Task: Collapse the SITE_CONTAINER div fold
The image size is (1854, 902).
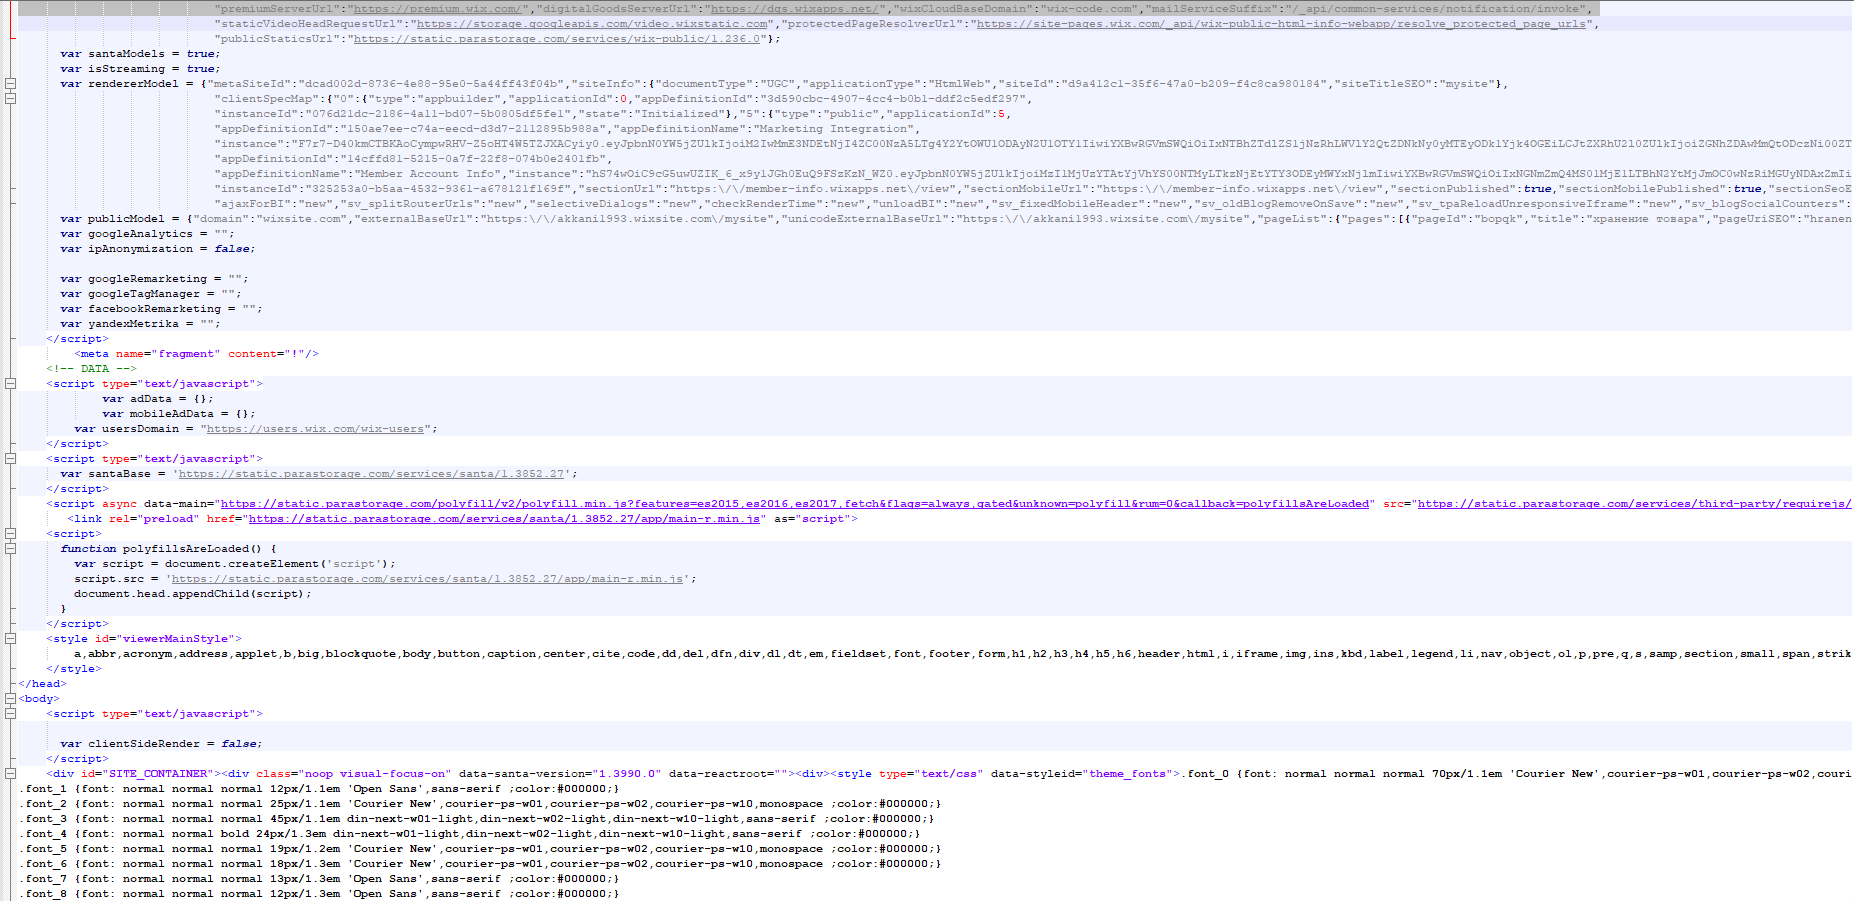Action: tap(10, 774)
